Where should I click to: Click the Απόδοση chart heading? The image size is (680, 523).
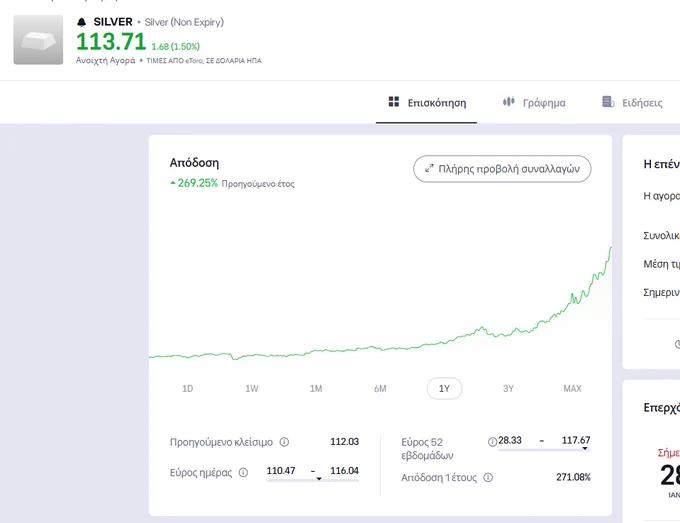(x=194, y=163)
